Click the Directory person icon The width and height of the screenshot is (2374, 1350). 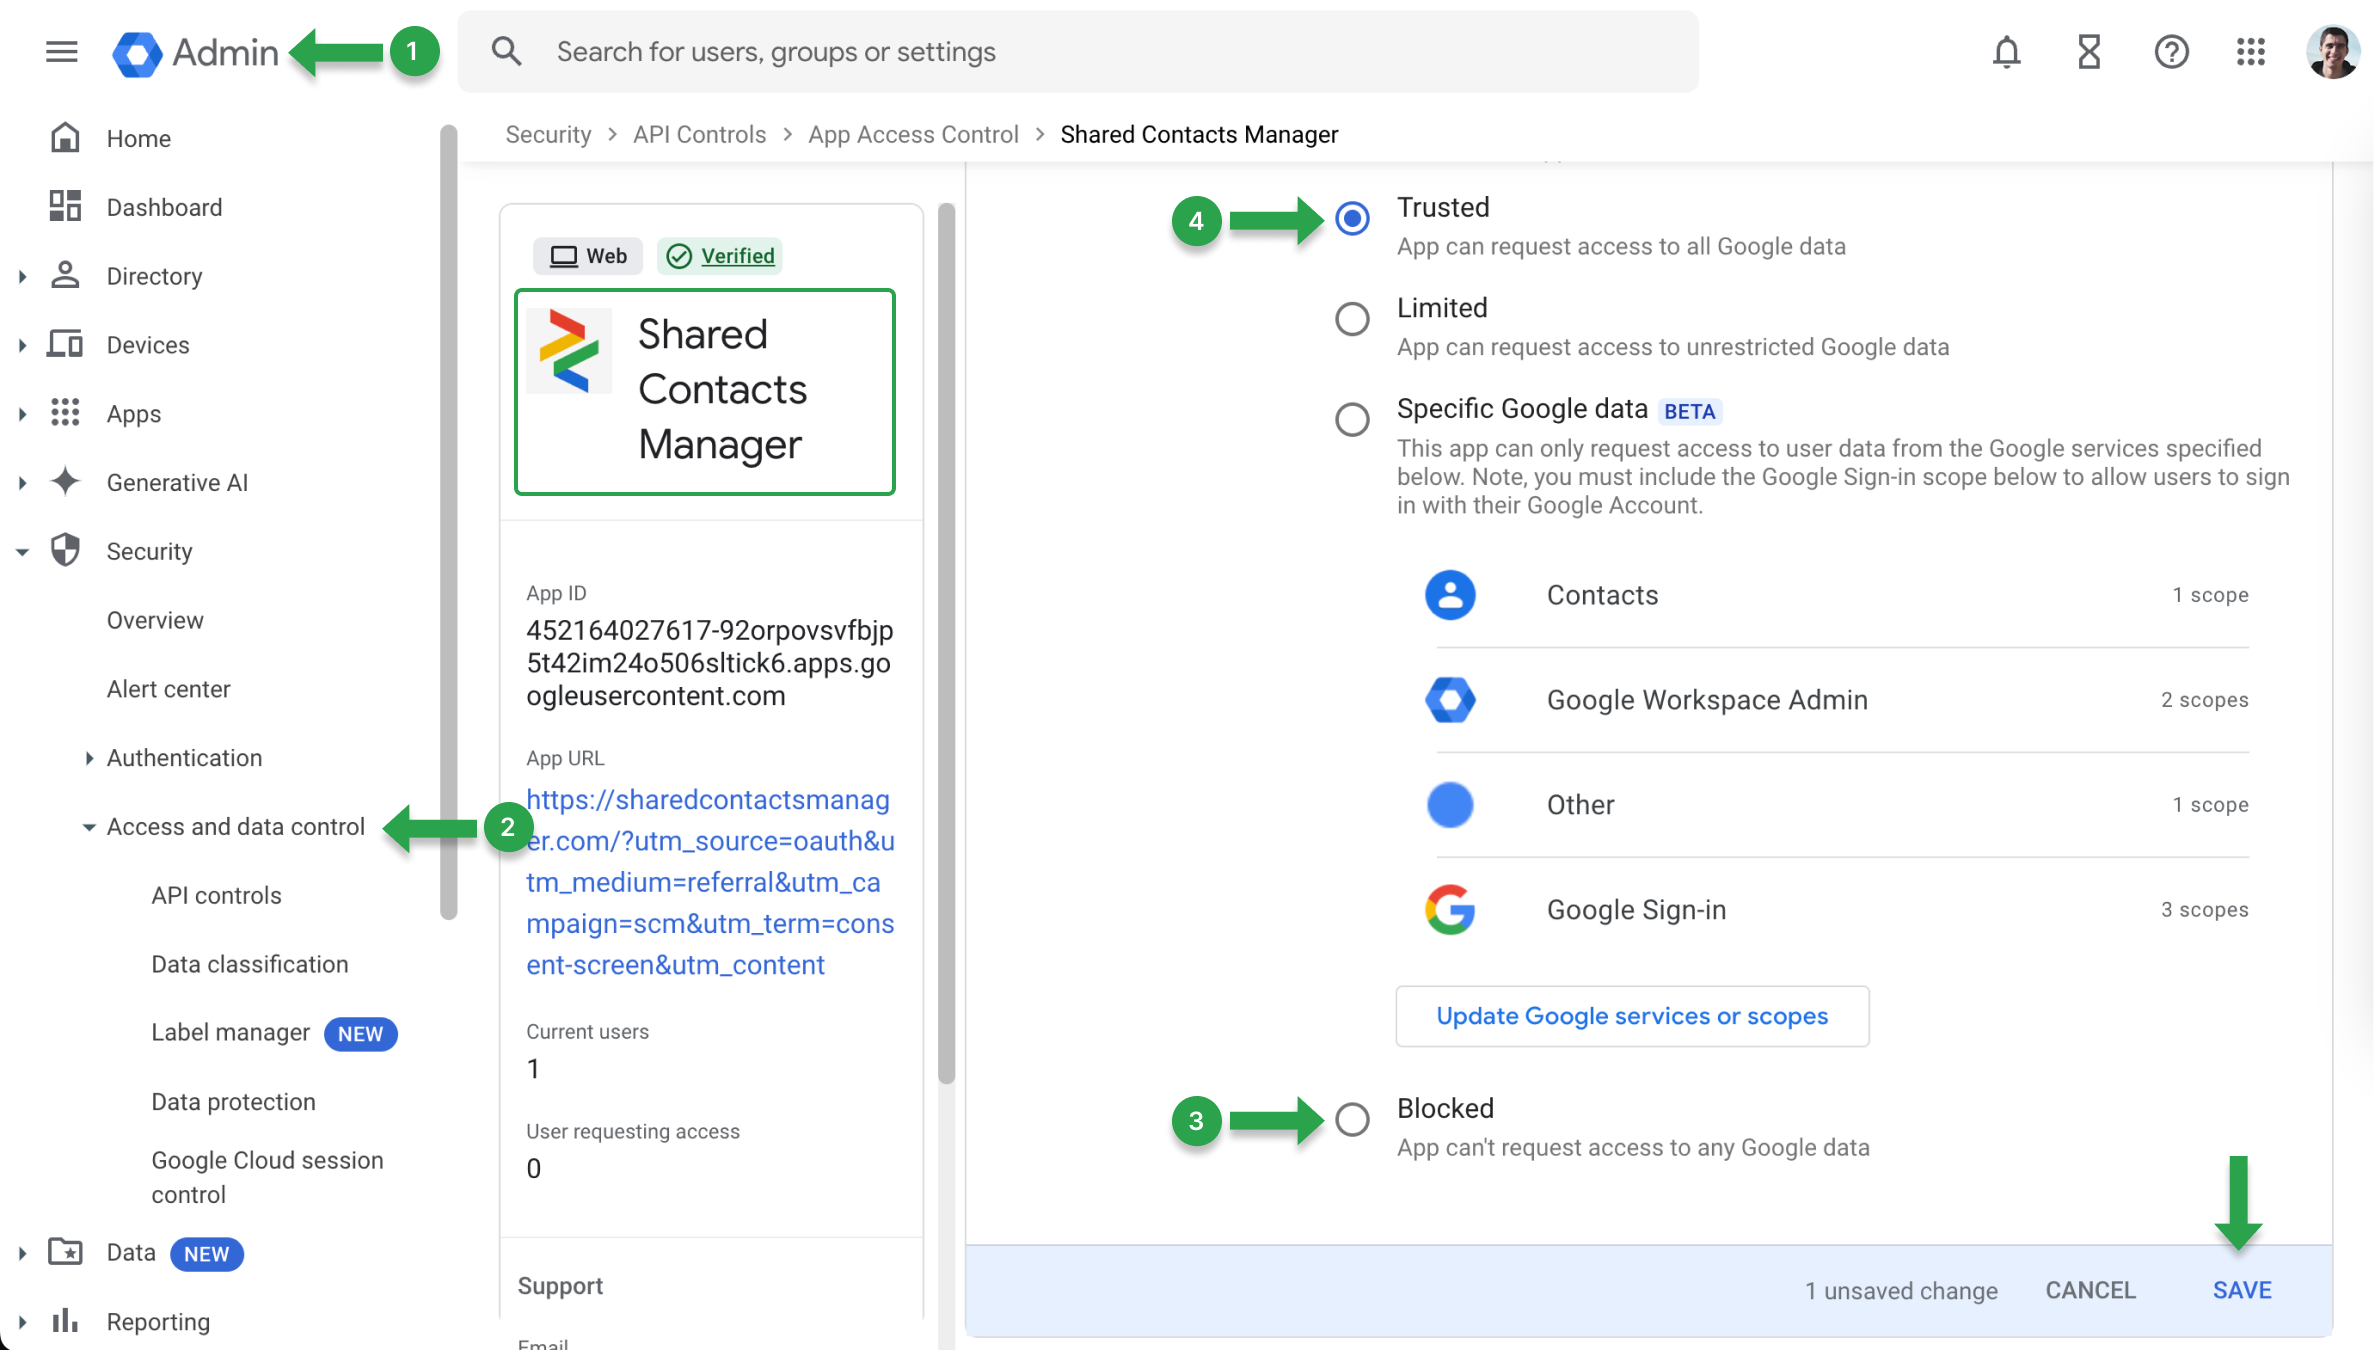65,275
